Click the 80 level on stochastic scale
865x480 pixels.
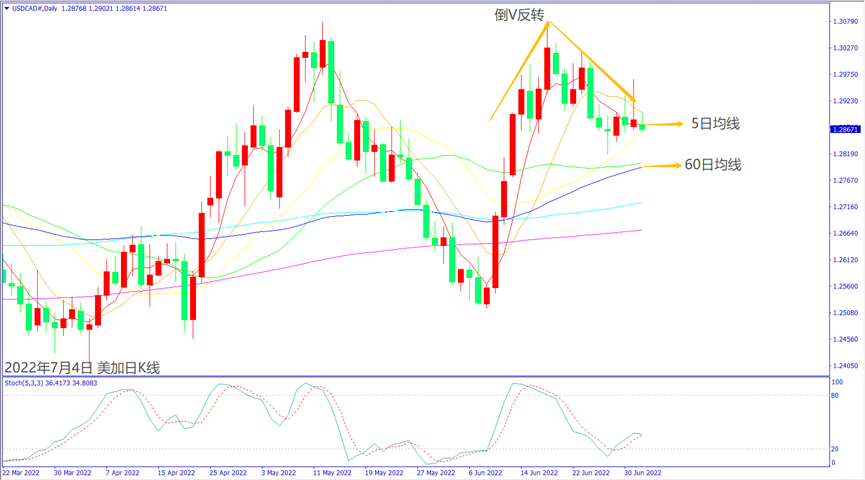[x=836, y=396]
